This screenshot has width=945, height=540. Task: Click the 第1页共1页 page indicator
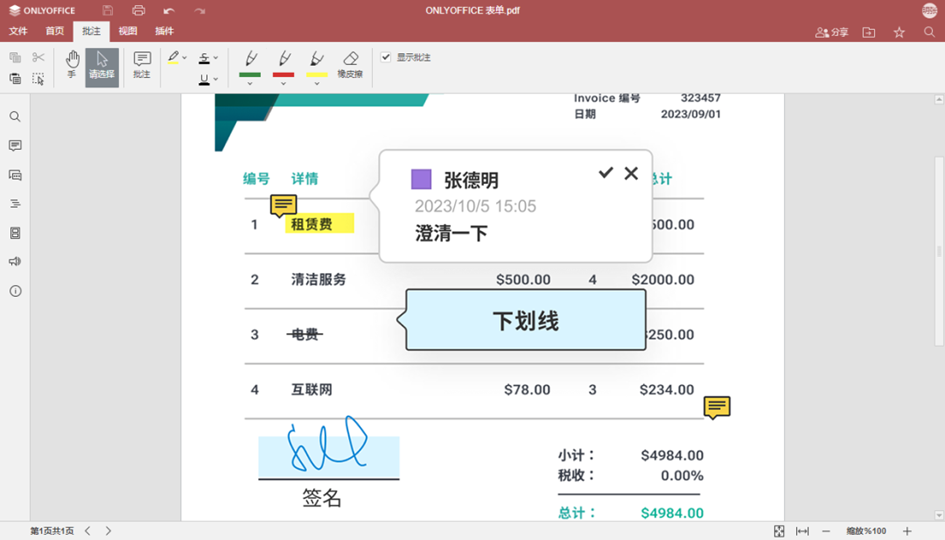point(52,531)
